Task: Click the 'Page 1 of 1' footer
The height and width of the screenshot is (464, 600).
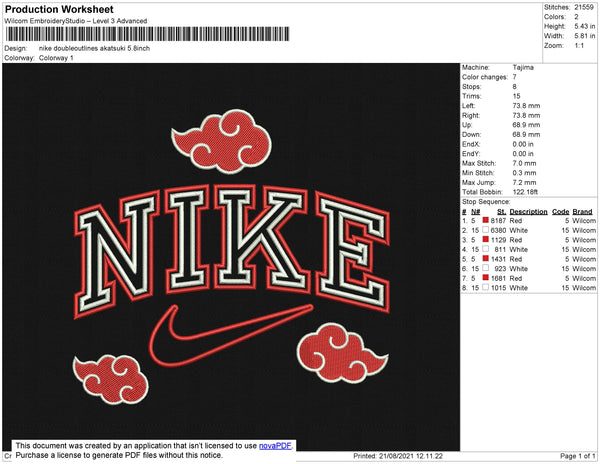Action: [x=577, y=456]
